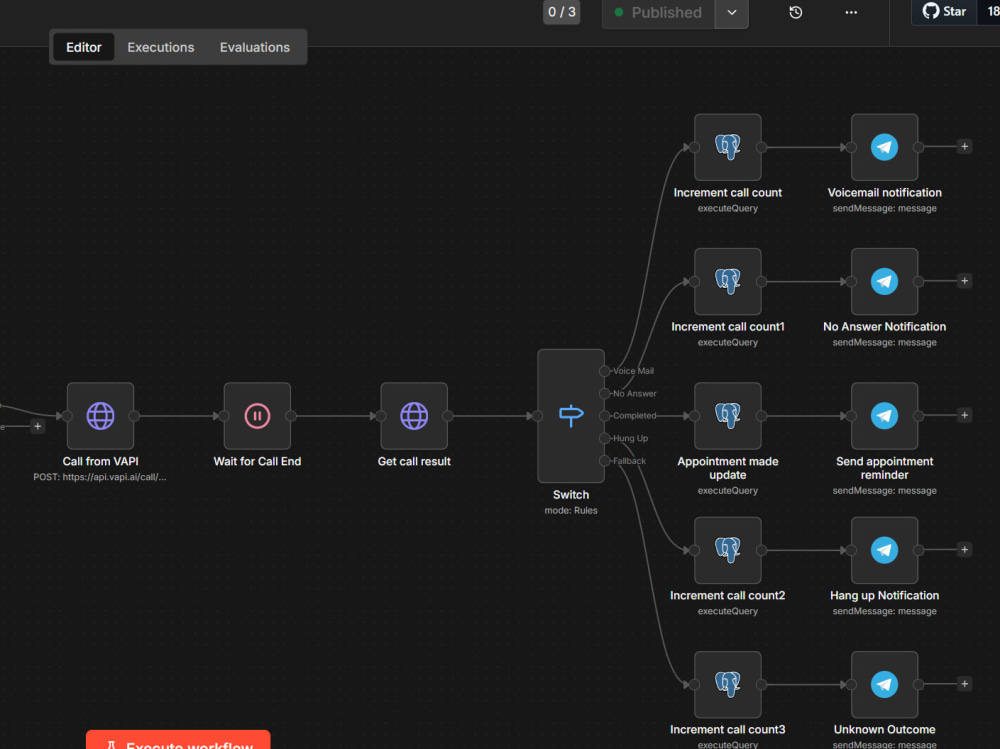Viewport: 1000px width, 749px height.
Task: Click the 'Get call result' node label
Action: [414, 461]
